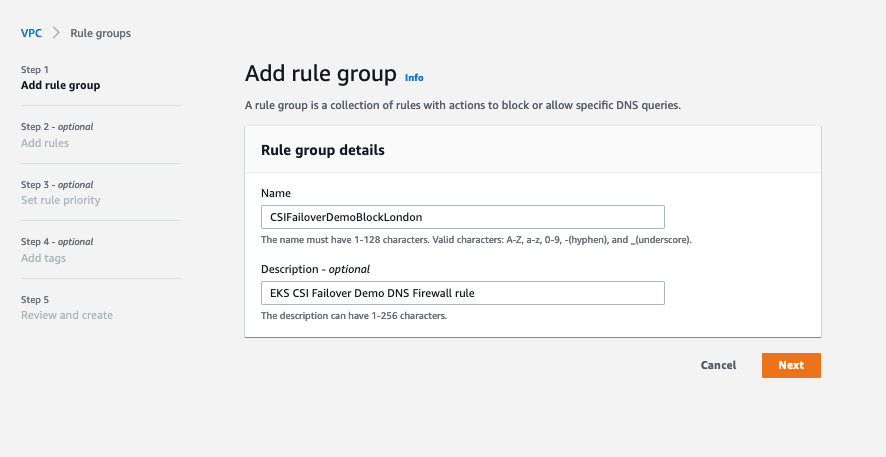Cancel the rule group creation

click(x=718, y=365)
